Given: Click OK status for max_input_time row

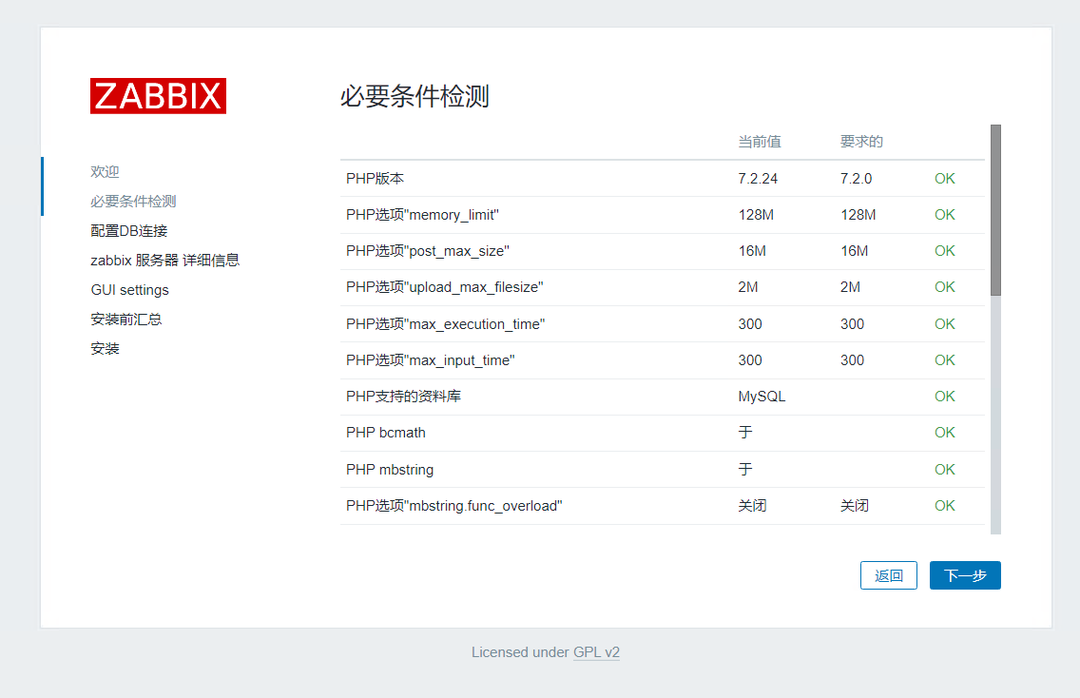Looking at the screenshot, I should click(x=944, y=360).
